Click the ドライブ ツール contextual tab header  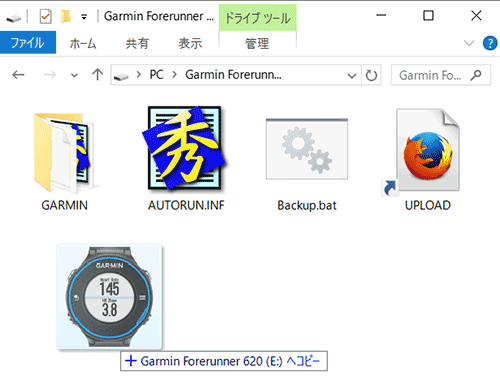point(258,18)
